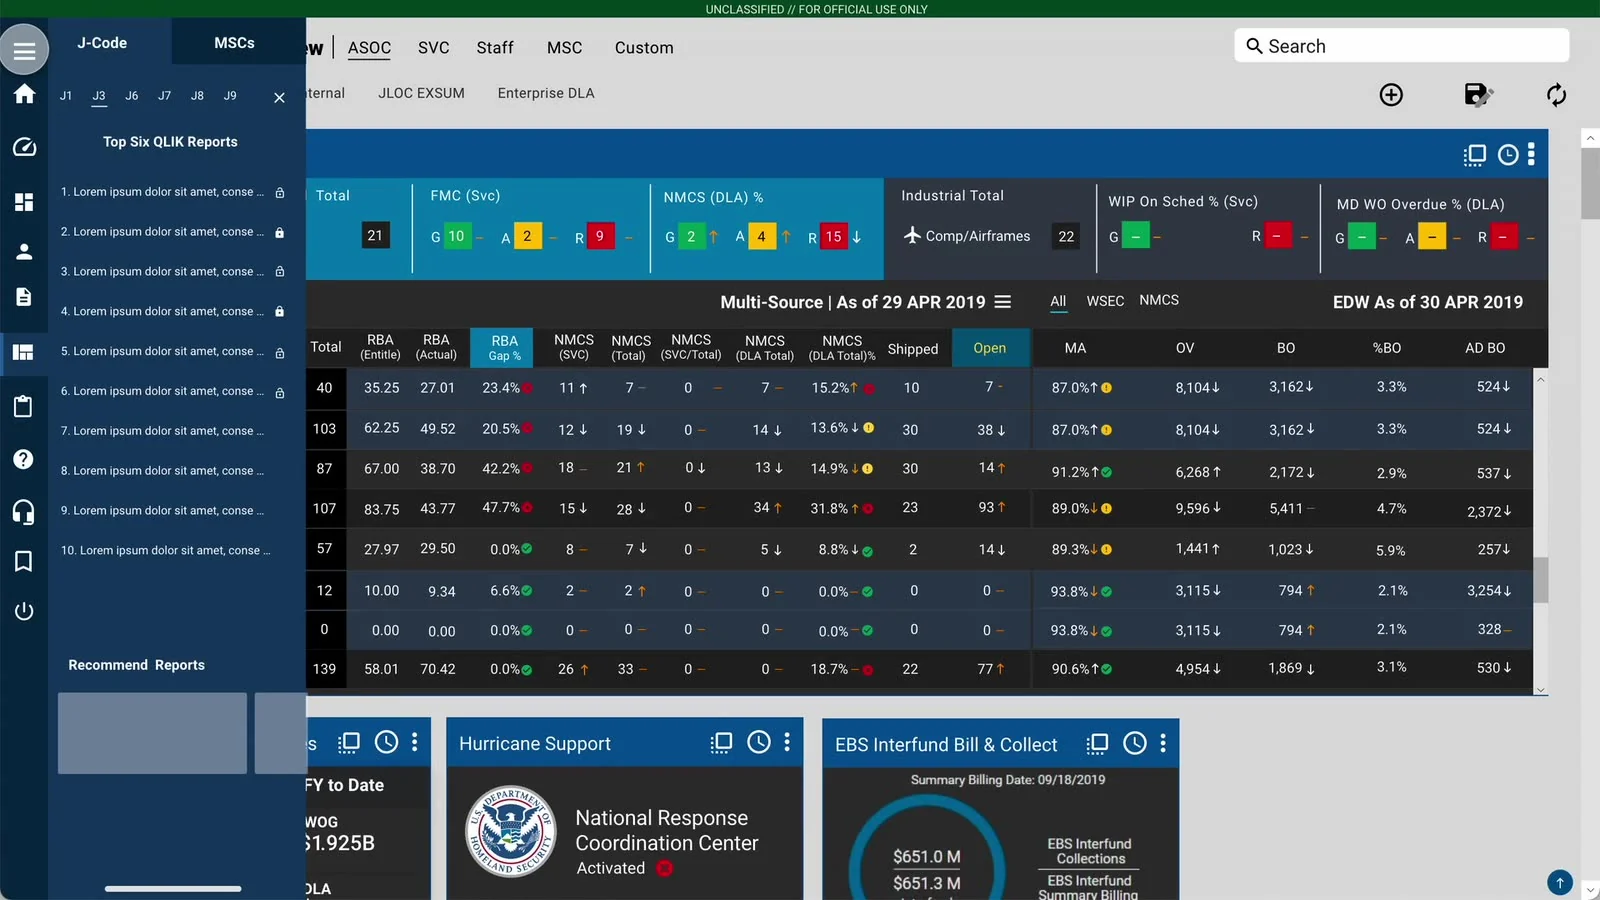Close the J-Code panel with X
The image size is (1600, 900).
pyautogui.click(x=279, y=97)
